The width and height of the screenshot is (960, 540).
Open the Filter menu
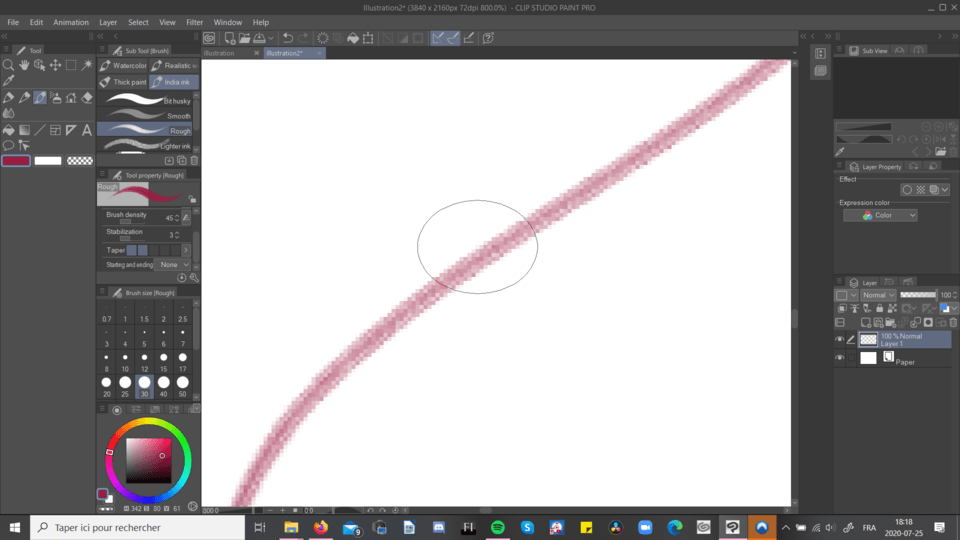[194, 22]
